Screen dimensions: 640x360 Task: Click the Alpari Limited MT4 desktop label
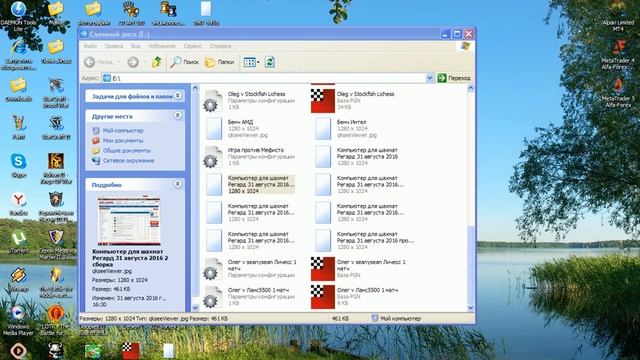(618, 25)
